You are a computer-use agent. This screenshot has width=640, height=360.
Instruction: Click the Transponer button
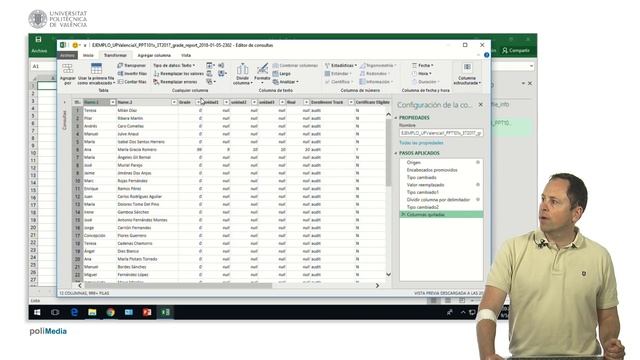point(131,65)
